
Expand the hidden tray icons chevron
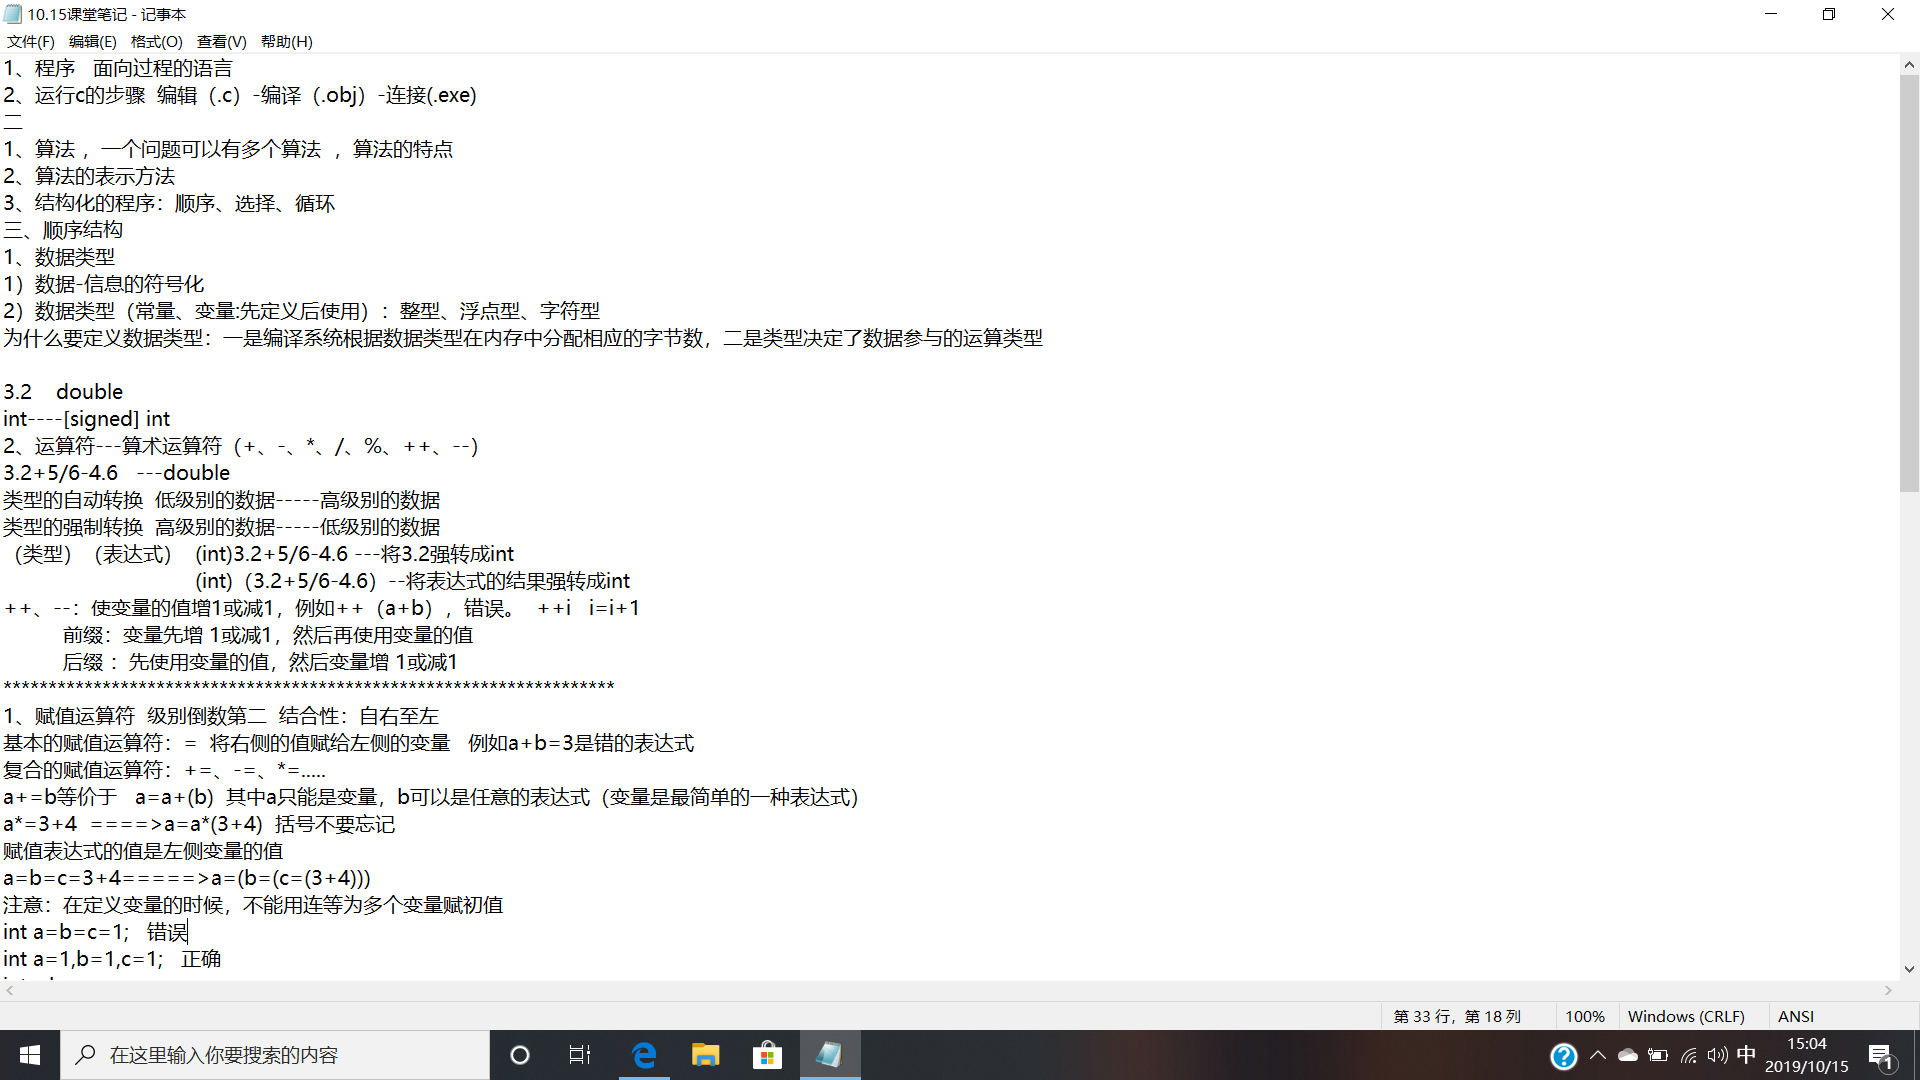point(1597,1055)
